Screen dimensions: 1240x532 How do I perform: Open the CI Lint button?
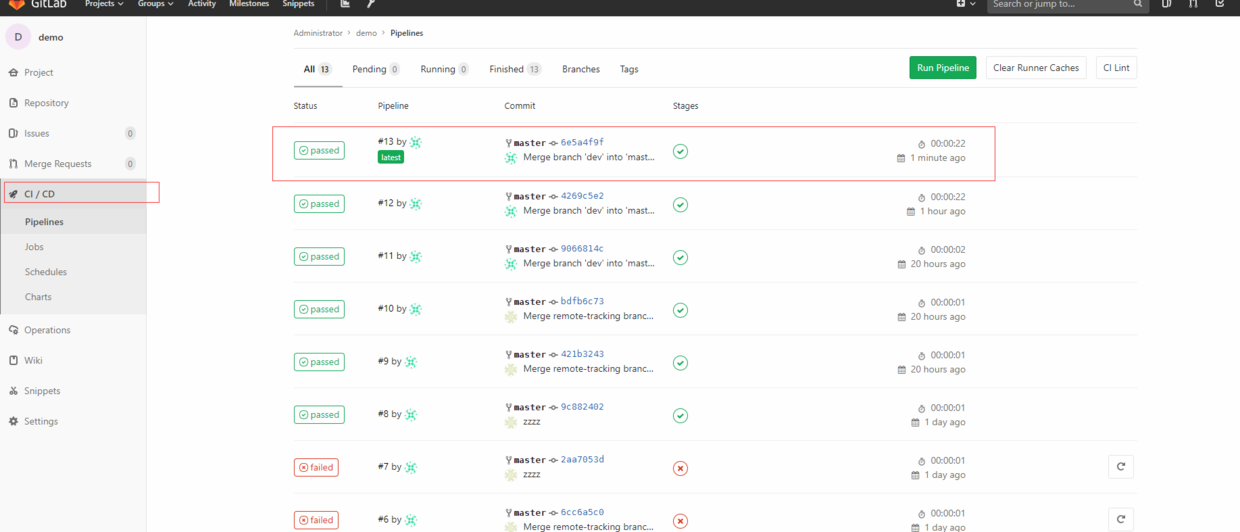click(x=1116, y=68)
